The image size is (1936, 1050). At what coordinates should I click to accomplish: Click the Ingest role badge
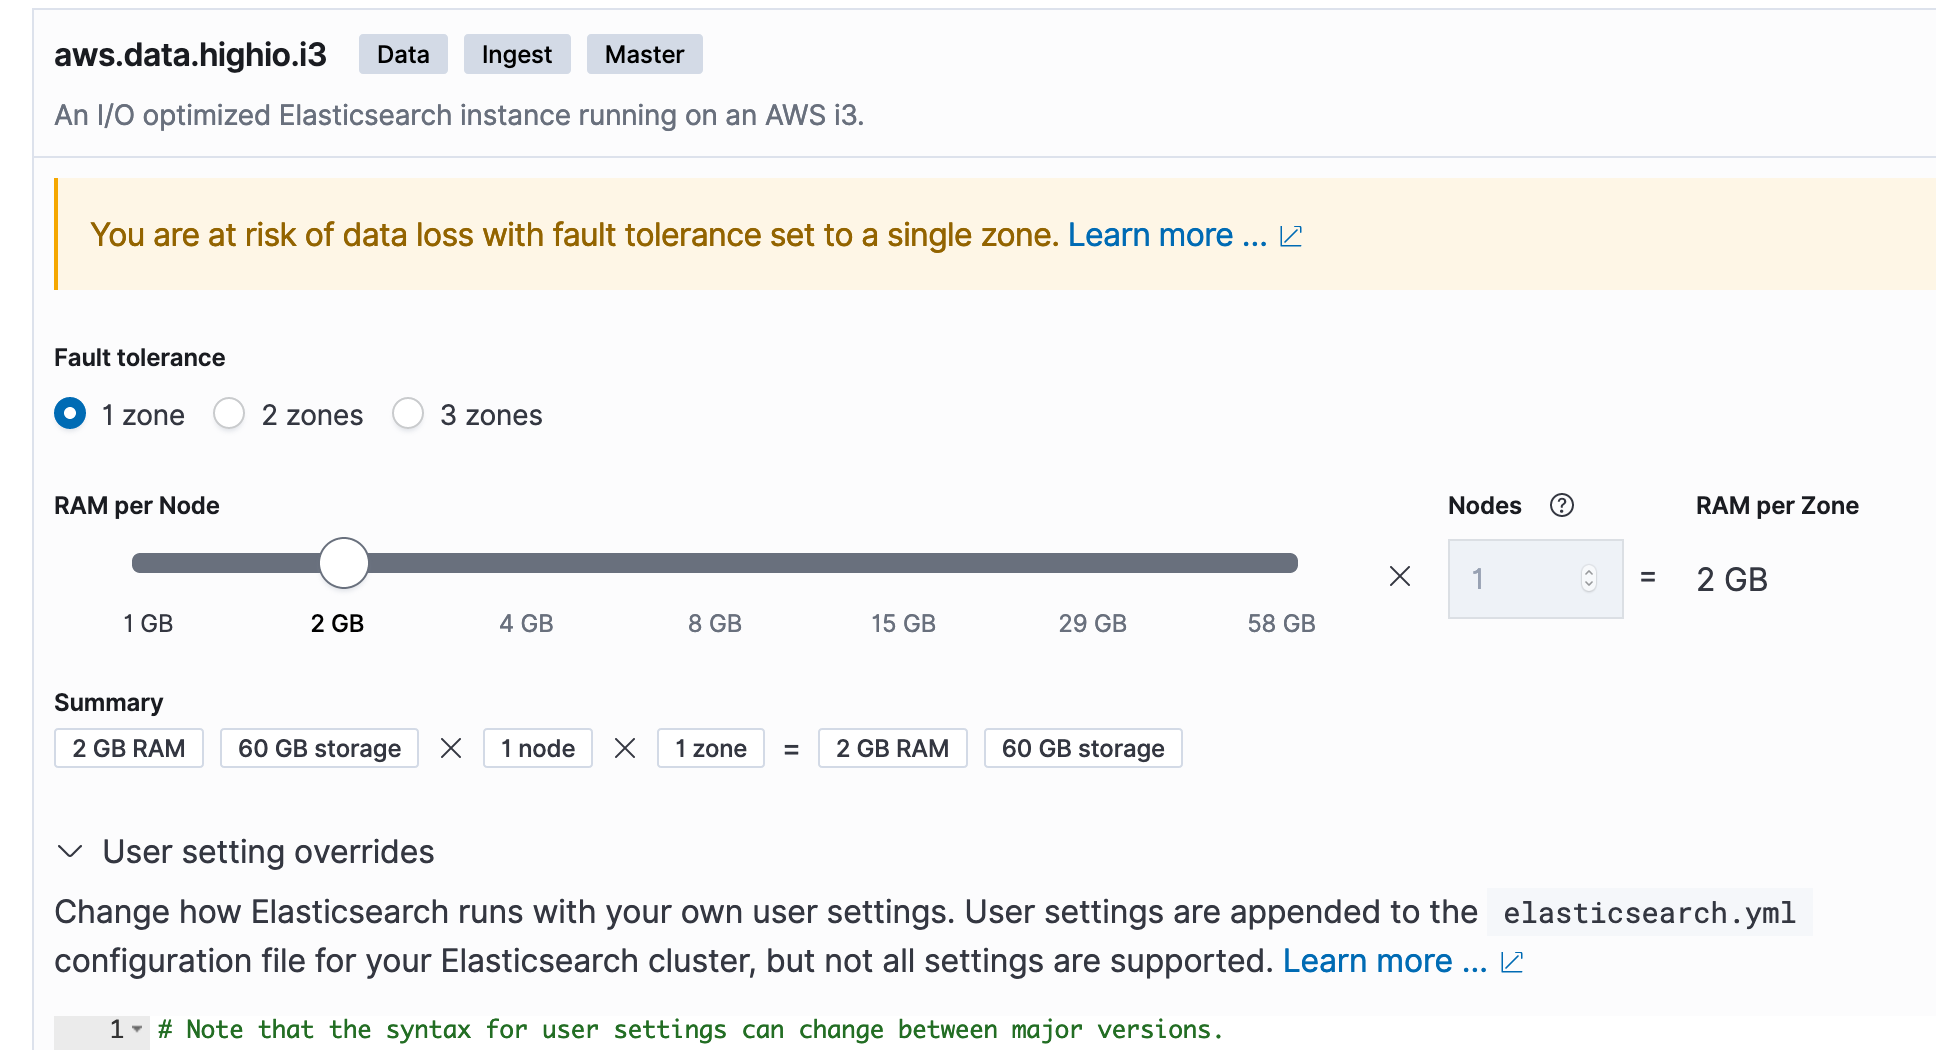(517, 54)
